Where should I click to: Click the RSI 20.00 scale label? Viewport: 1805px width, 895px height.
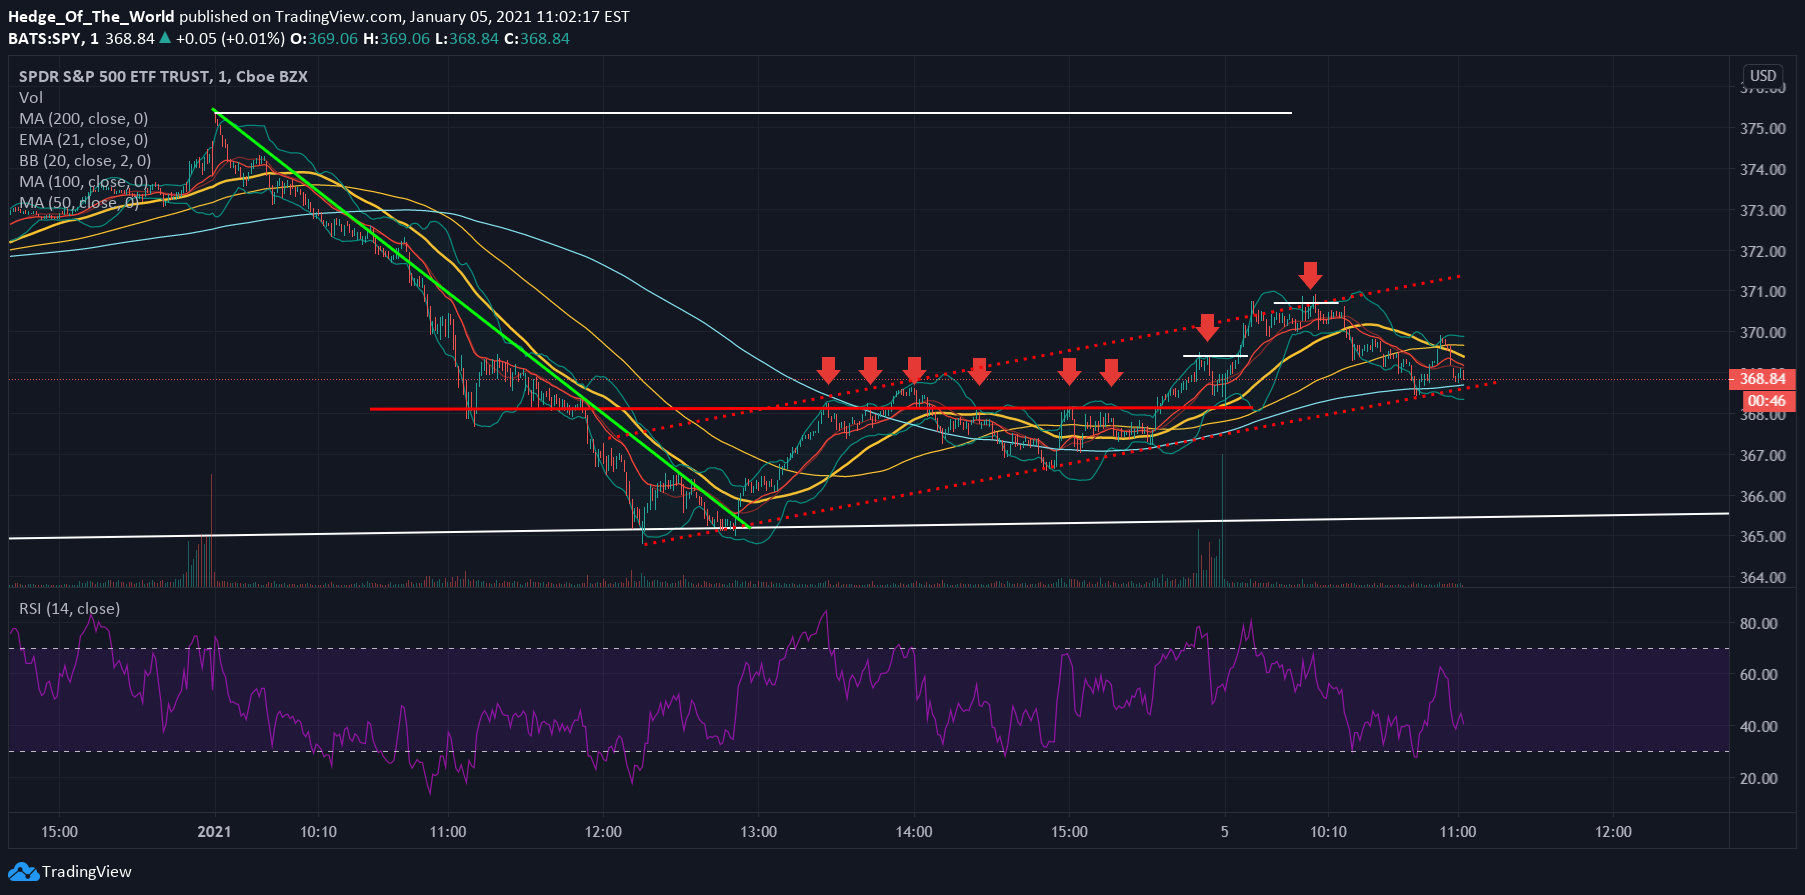pyautogui.click(x=1758, y=778)
